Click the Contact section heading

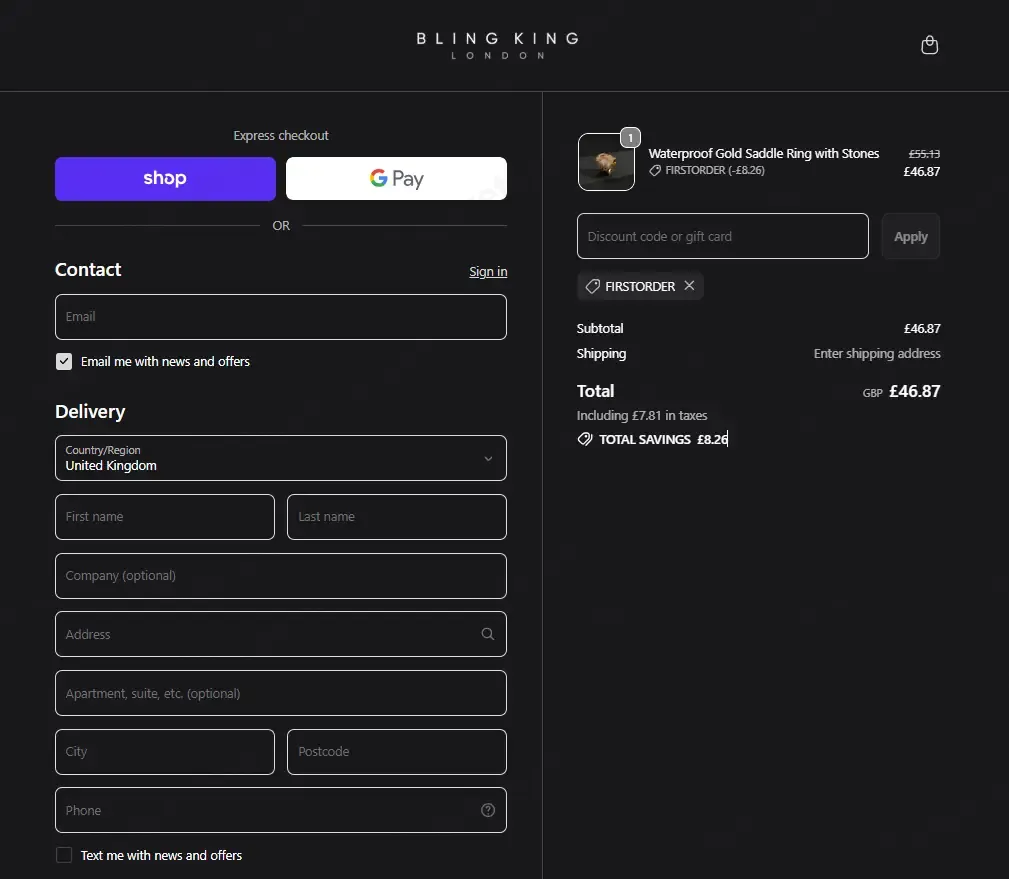pyautogui.click(x=88, y=270)
